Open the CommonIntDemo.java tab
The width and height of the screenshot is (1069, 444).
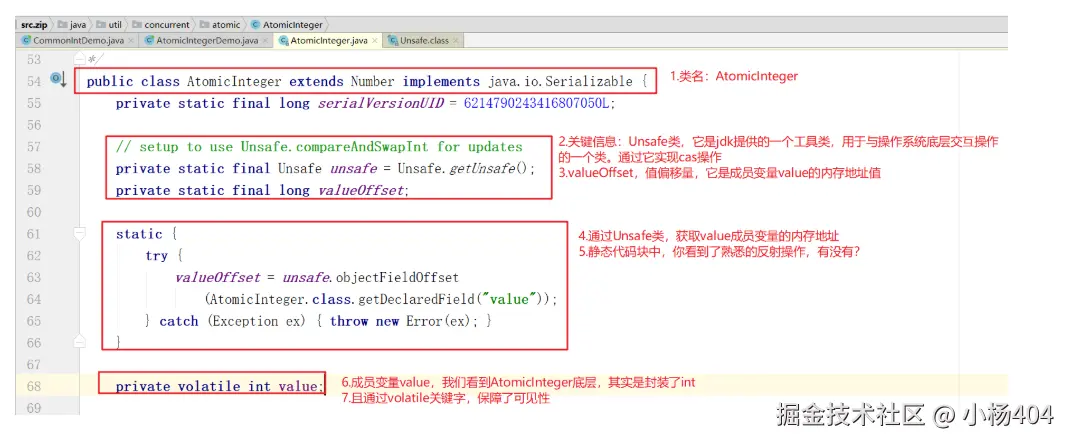78,41
